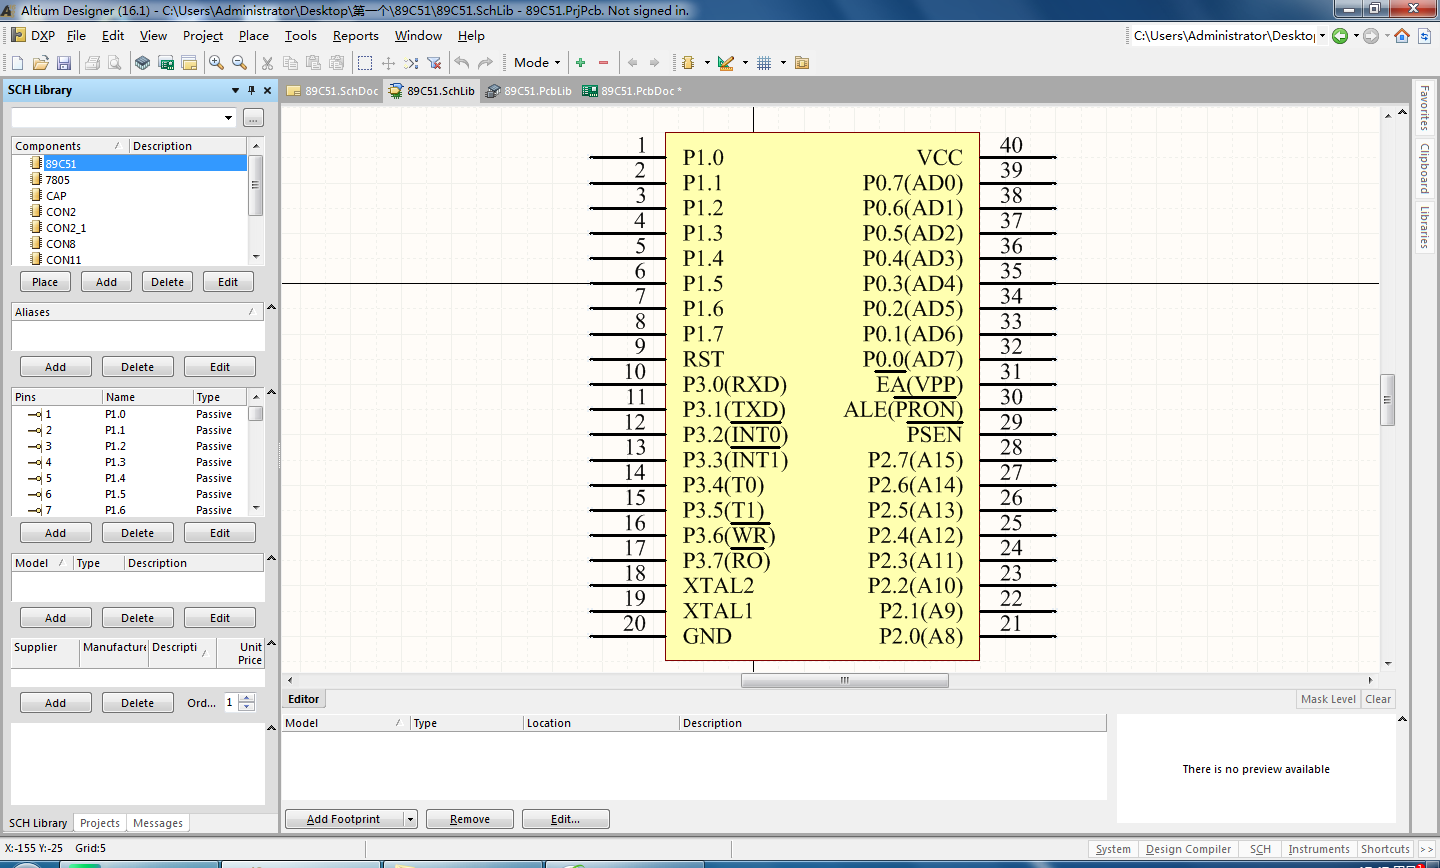Undo the last action
This screenshot has width=1440, height=868.
tap(462, 63)
